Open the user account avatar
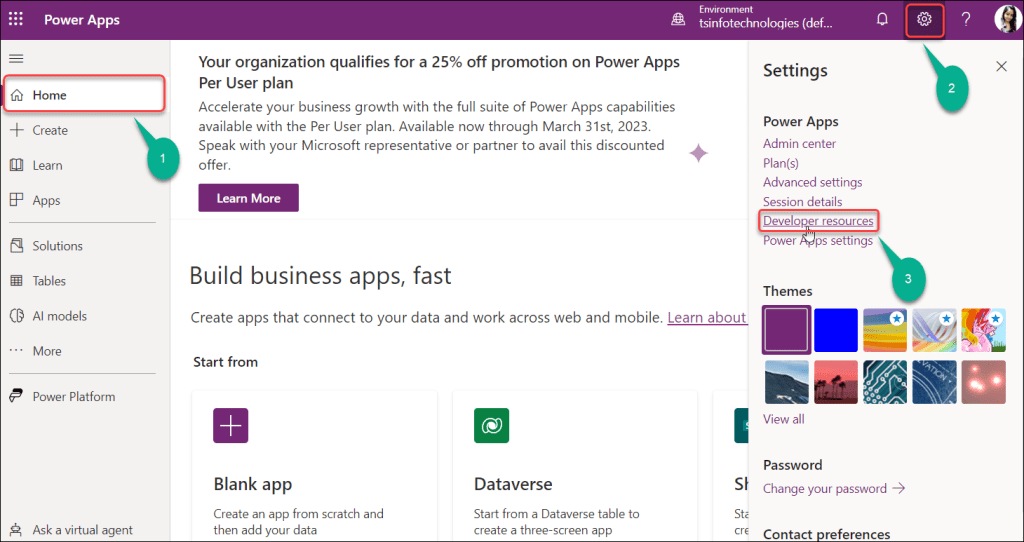Image resolution: width=1024 pixels, height=542 pixels. coord(1006,20)
